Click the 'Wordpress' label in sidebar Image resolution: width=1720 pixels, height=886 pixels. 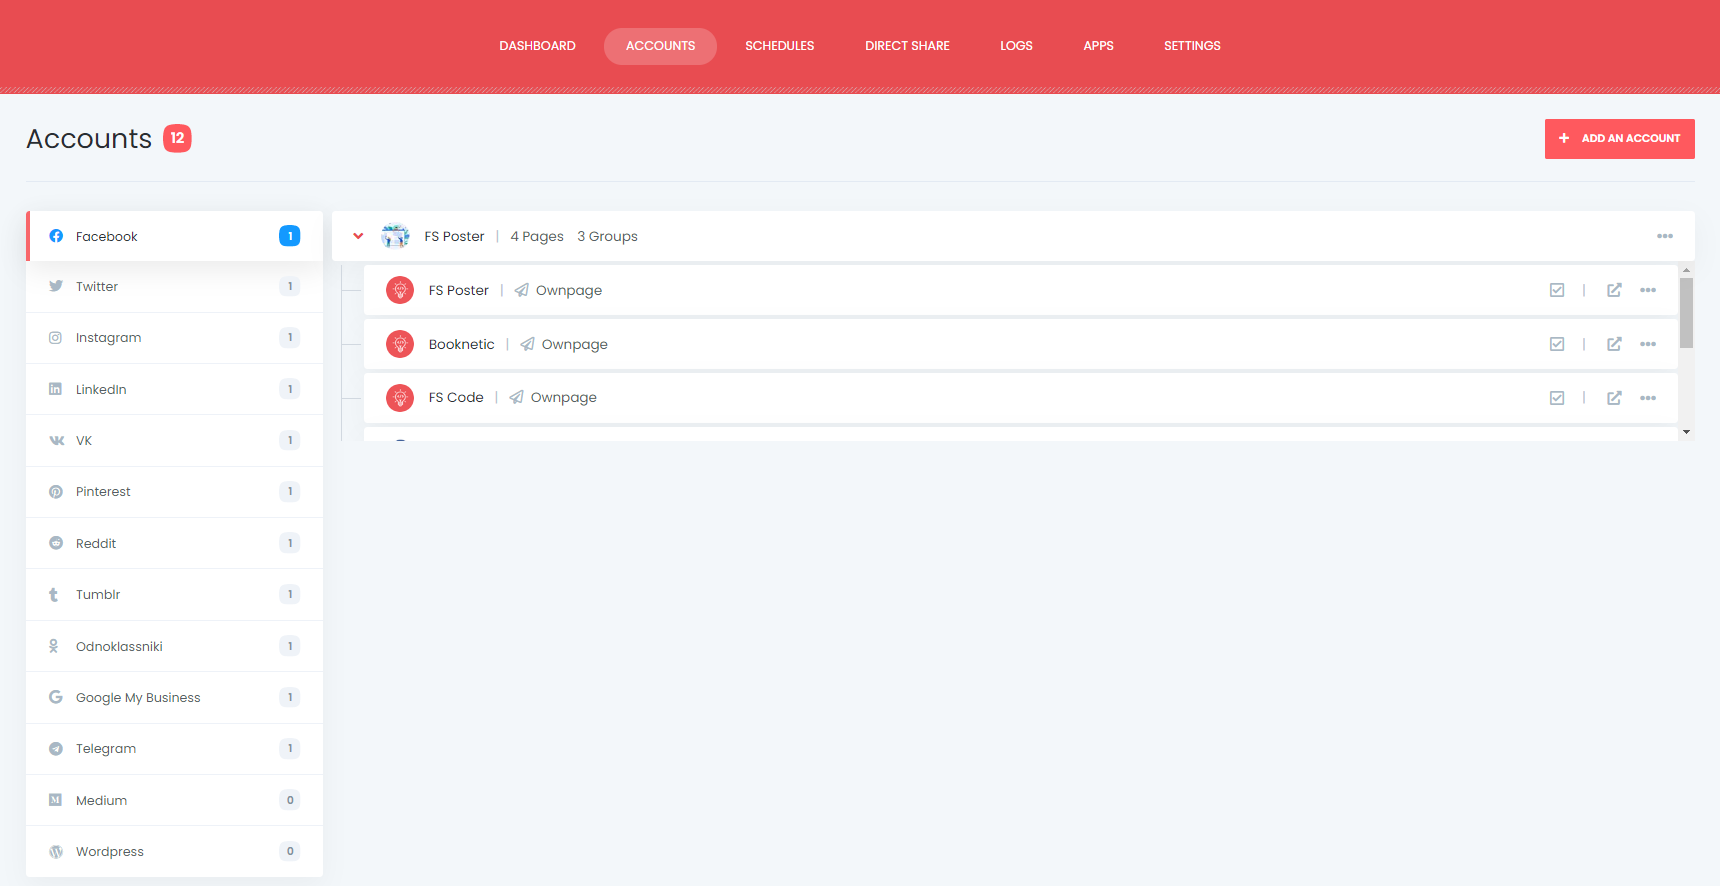[110, 852]
